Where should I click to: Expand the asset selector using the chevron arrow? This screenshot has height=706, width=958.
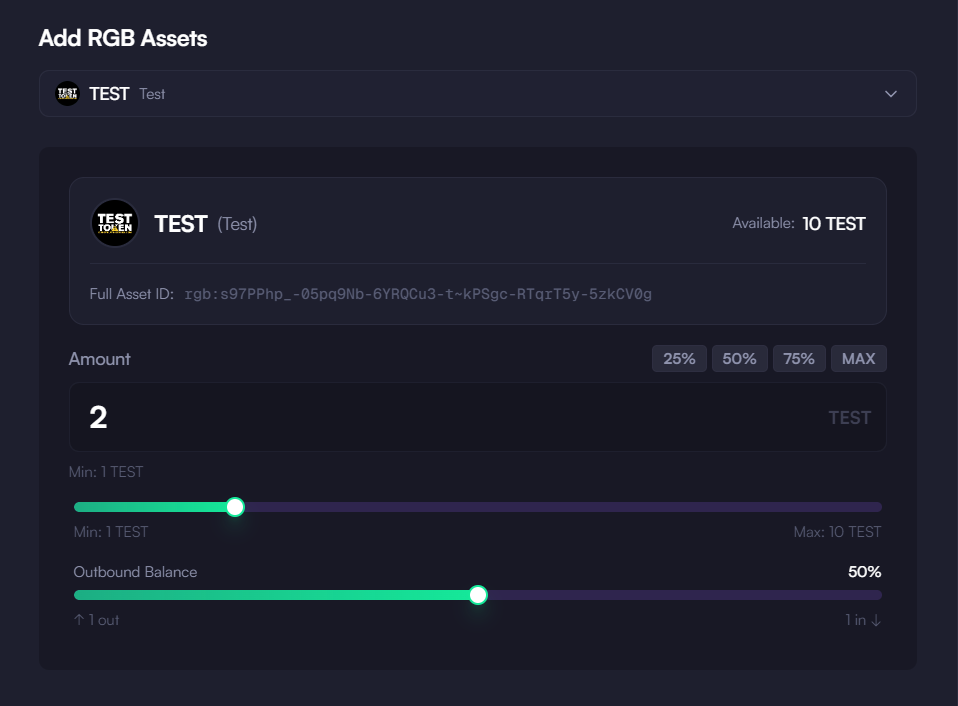(891, 93)
